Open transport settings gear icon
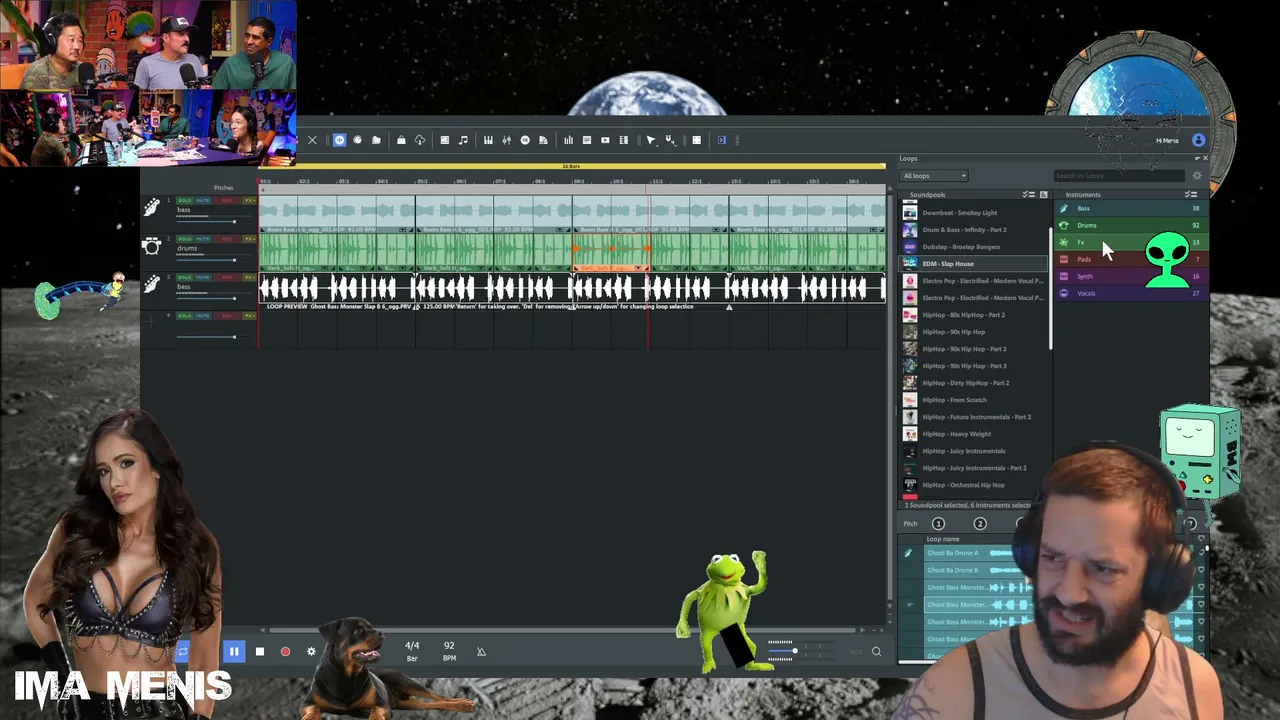The image size is (1280, 720). [311, 652]
